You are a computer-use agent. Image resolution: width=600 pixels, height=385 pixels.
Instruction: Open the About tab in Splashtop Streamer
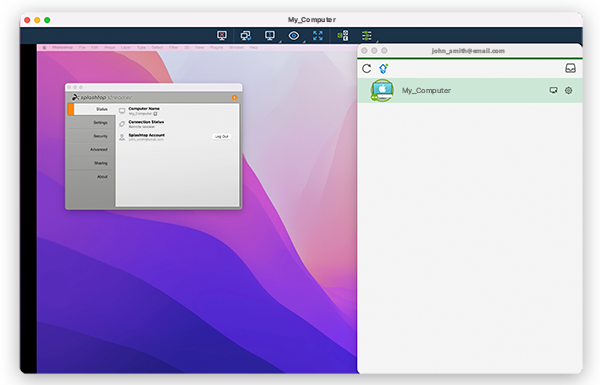coord(91,176)
